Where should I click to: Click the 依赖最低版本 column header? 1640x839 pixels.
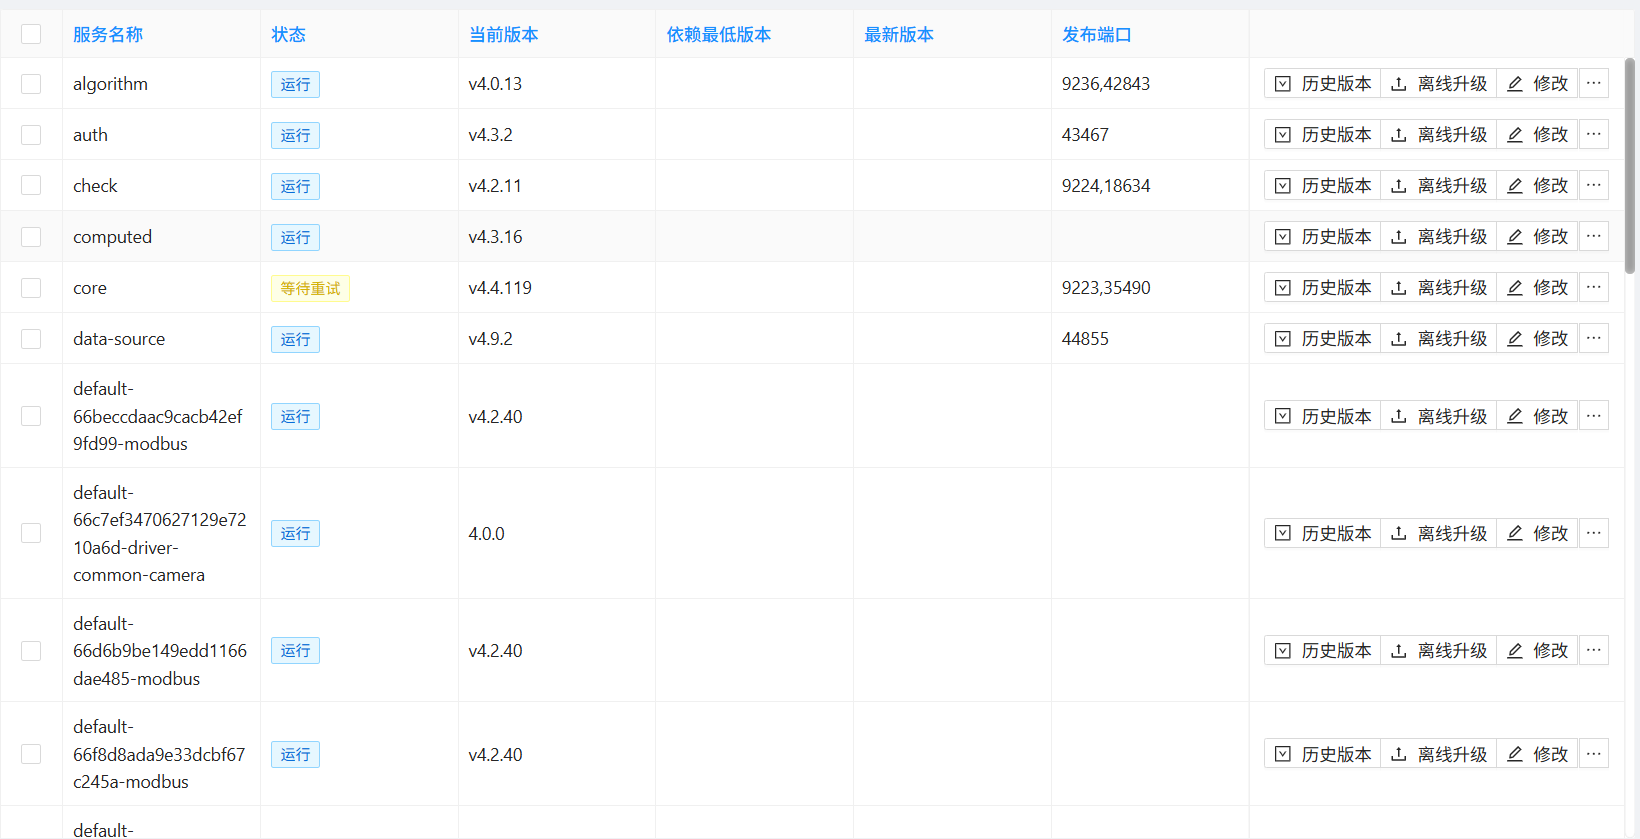pyautogui.click(x=718, y=35)
